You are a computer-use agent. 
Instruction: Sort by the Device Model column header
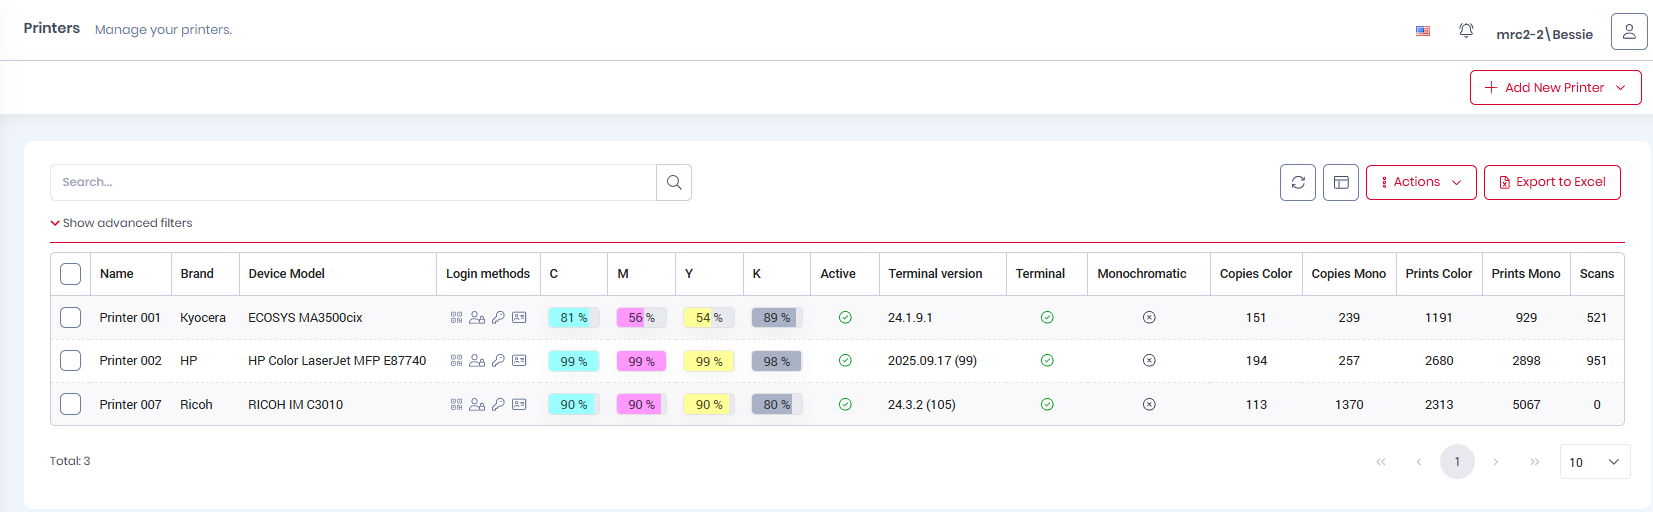click(287, 274)
